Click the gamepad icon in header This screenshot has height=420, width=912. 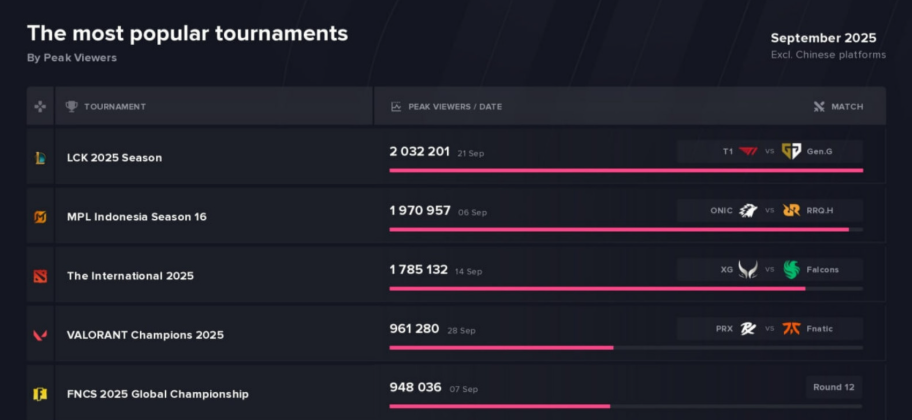tap(40, 107)
